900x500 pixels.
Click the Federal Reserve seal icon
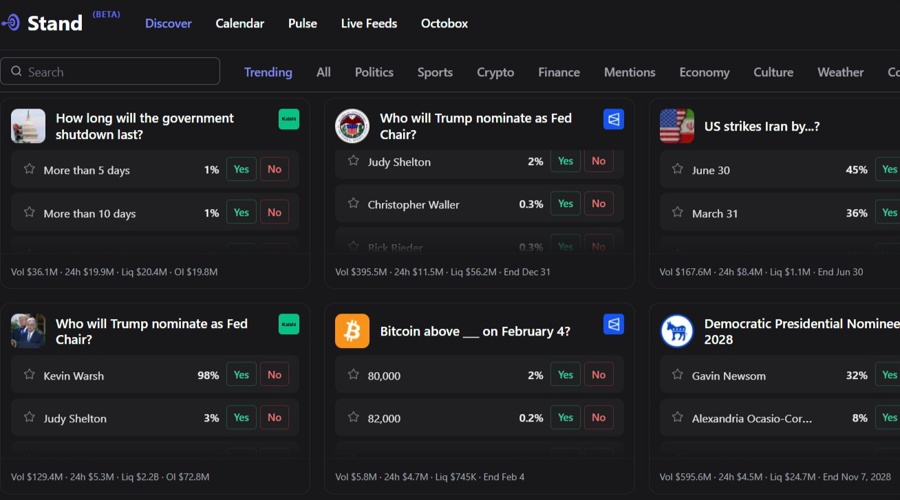pos(352,126)
